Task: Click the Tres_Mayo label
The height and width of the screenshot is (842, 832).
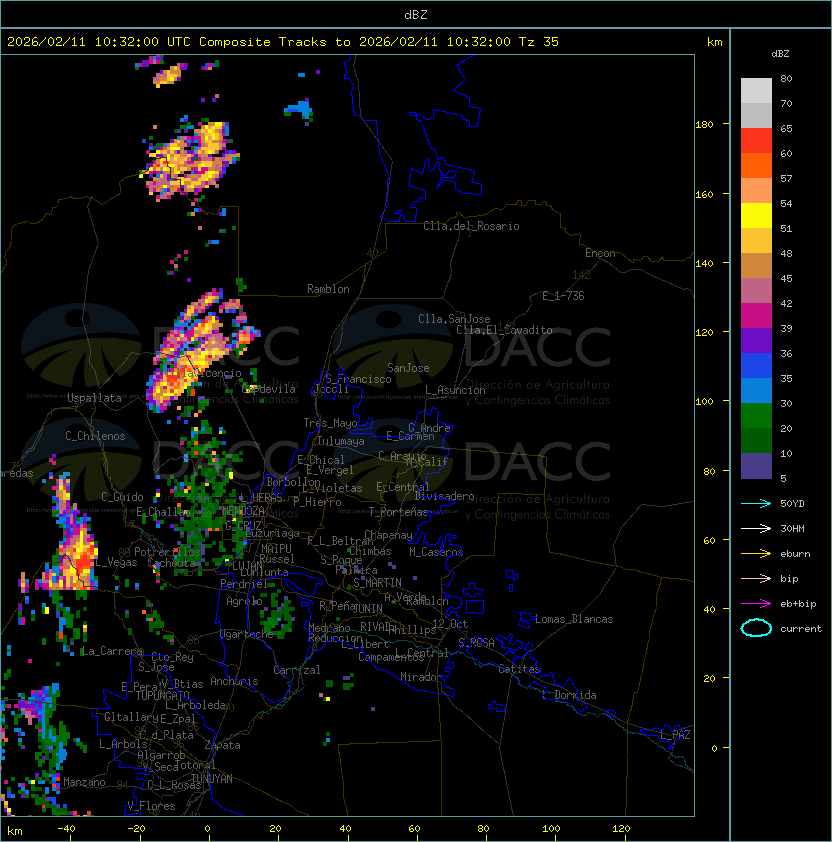Action: 330,423
